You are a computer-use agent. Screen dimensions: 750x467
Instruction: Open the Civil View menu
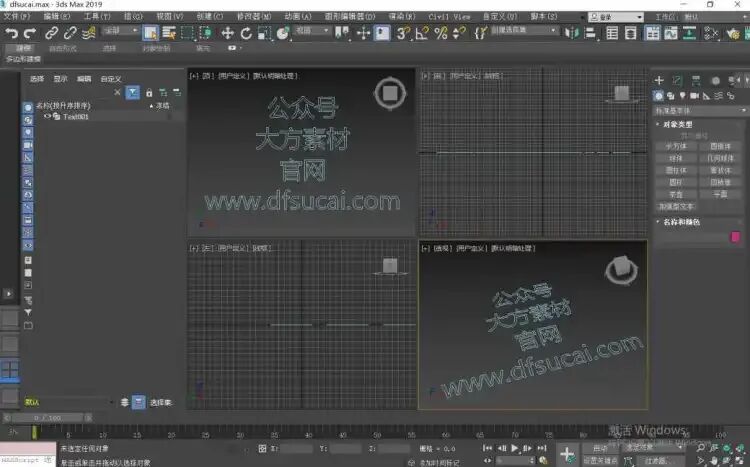pos(449,16)
